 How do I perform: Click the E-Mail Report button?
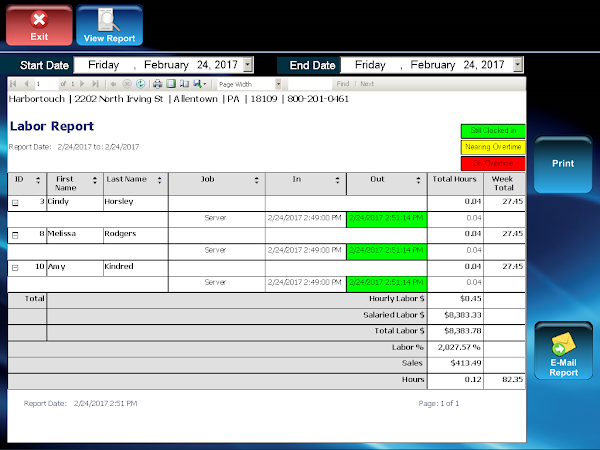(563, 351)
